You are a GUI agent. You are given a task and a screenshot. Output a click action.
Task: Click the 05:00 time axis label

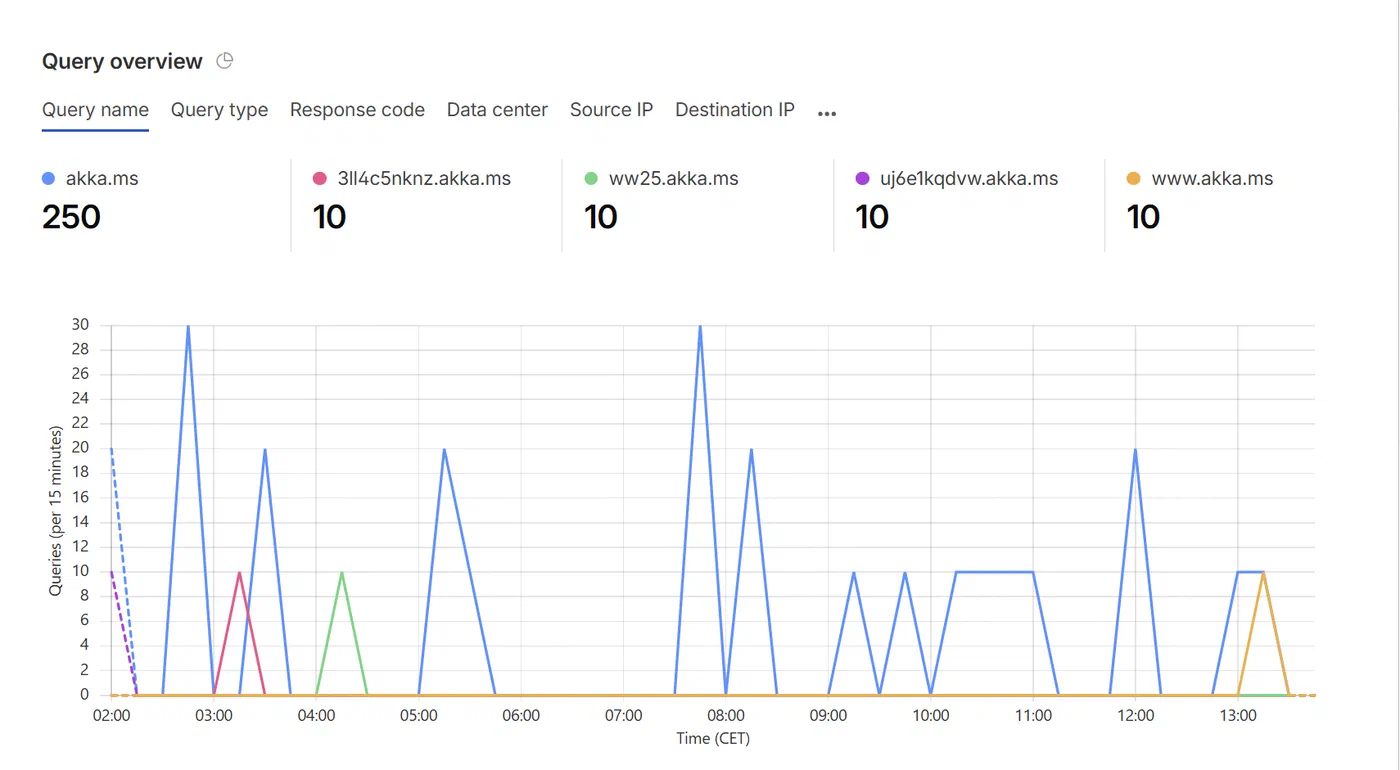(419, 716)
